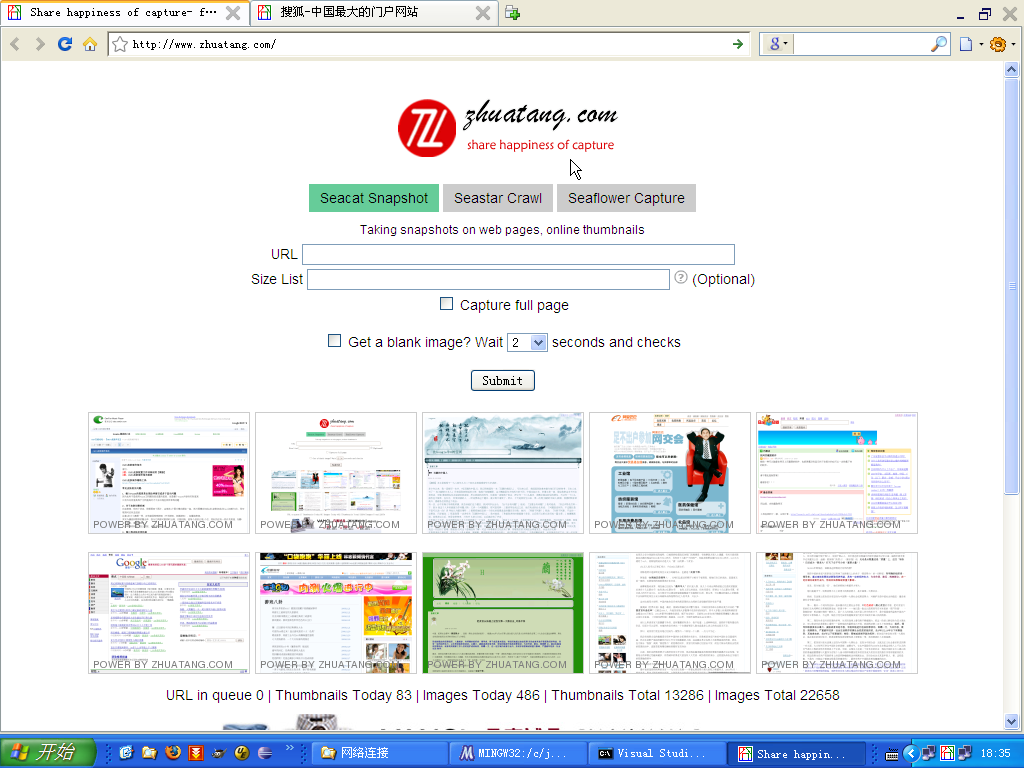The image size is (1024, 768).
Task: Click the red download arrow quick launch icon
Action: pos(196,752)
